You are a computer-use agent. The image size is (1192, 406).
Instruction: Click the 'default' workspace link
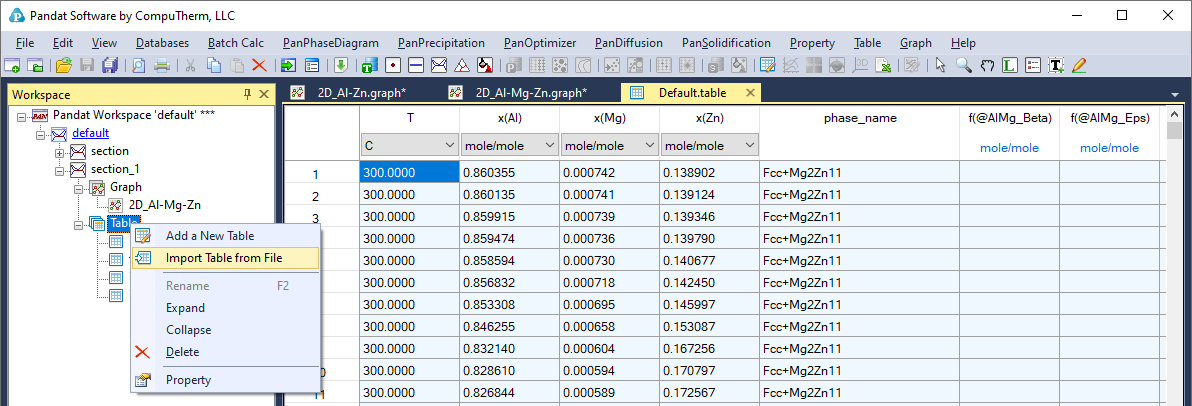click(x=90, y=133)
